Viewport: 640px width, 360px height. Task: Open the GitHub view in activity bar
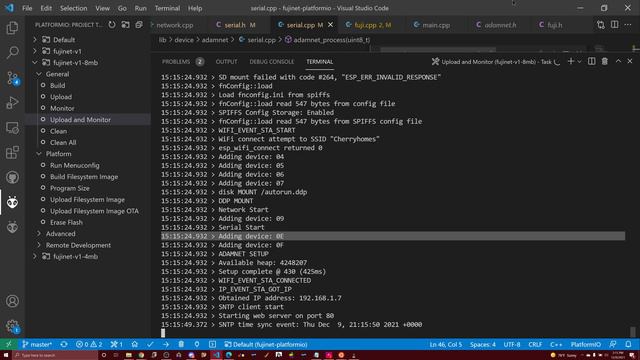point(12,178)
